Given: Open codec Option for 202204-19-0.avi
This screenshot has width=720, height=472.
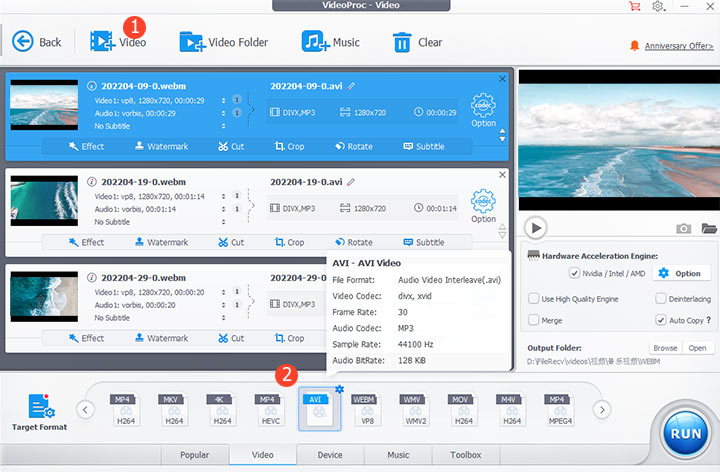Looking at the screenshot, I should point(483,206).
